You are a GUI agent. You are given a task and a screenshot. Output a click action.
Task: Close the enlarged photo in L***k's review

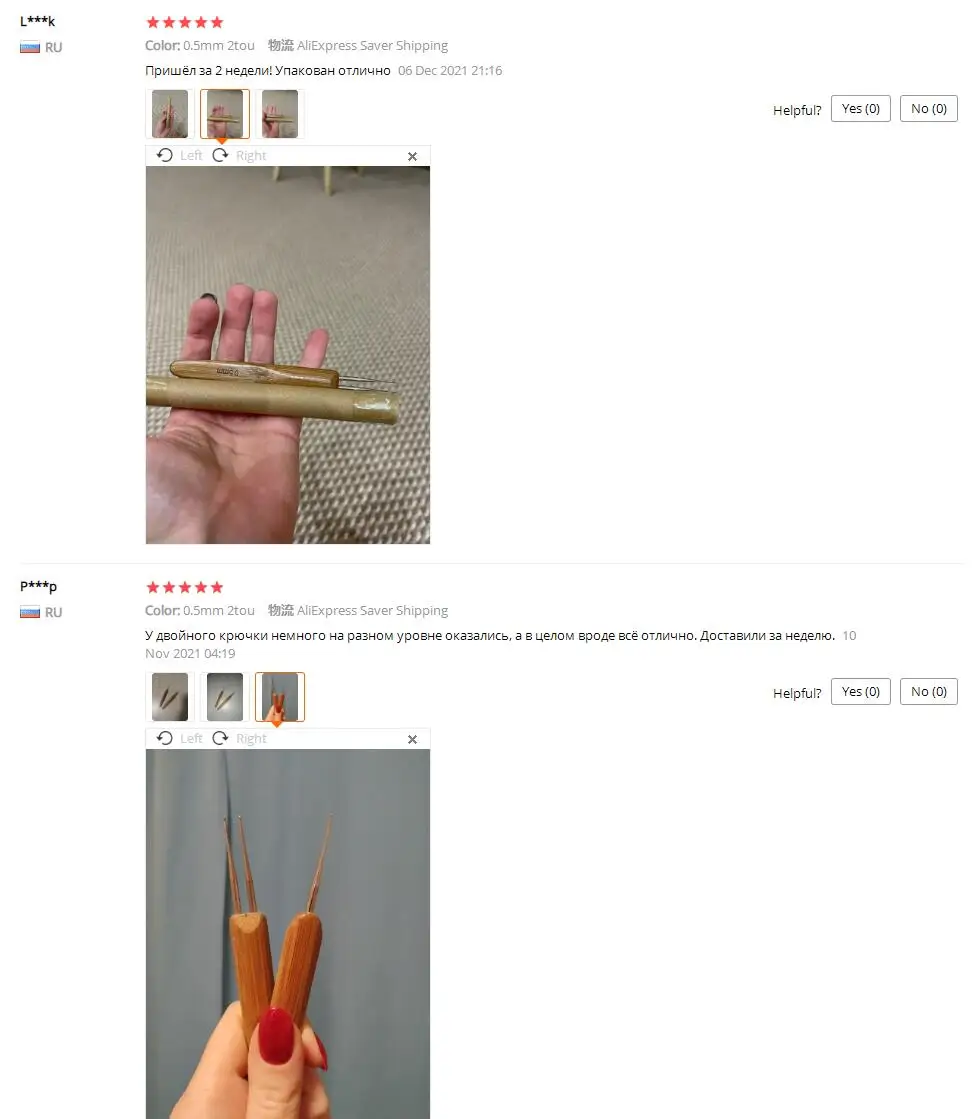(412, 156)
